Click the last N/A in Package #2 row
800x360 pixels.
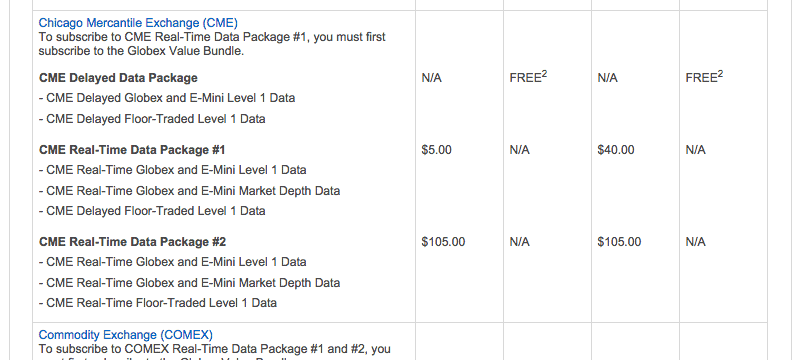(695, 242)
